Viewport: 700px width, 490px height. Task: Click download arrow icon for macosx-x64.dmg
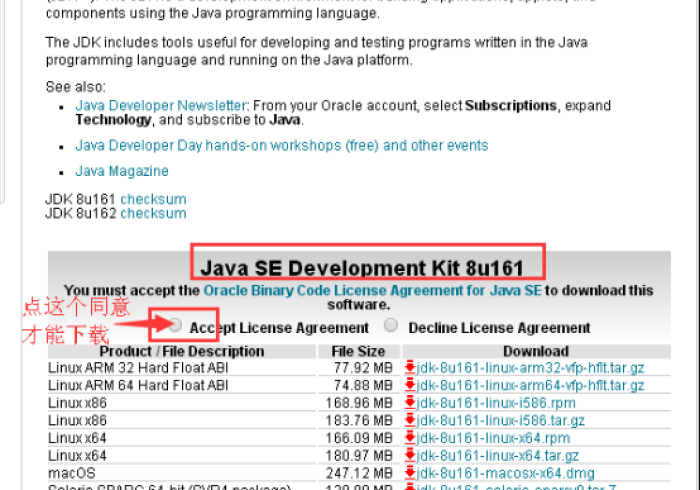click(x=410, y=473)
